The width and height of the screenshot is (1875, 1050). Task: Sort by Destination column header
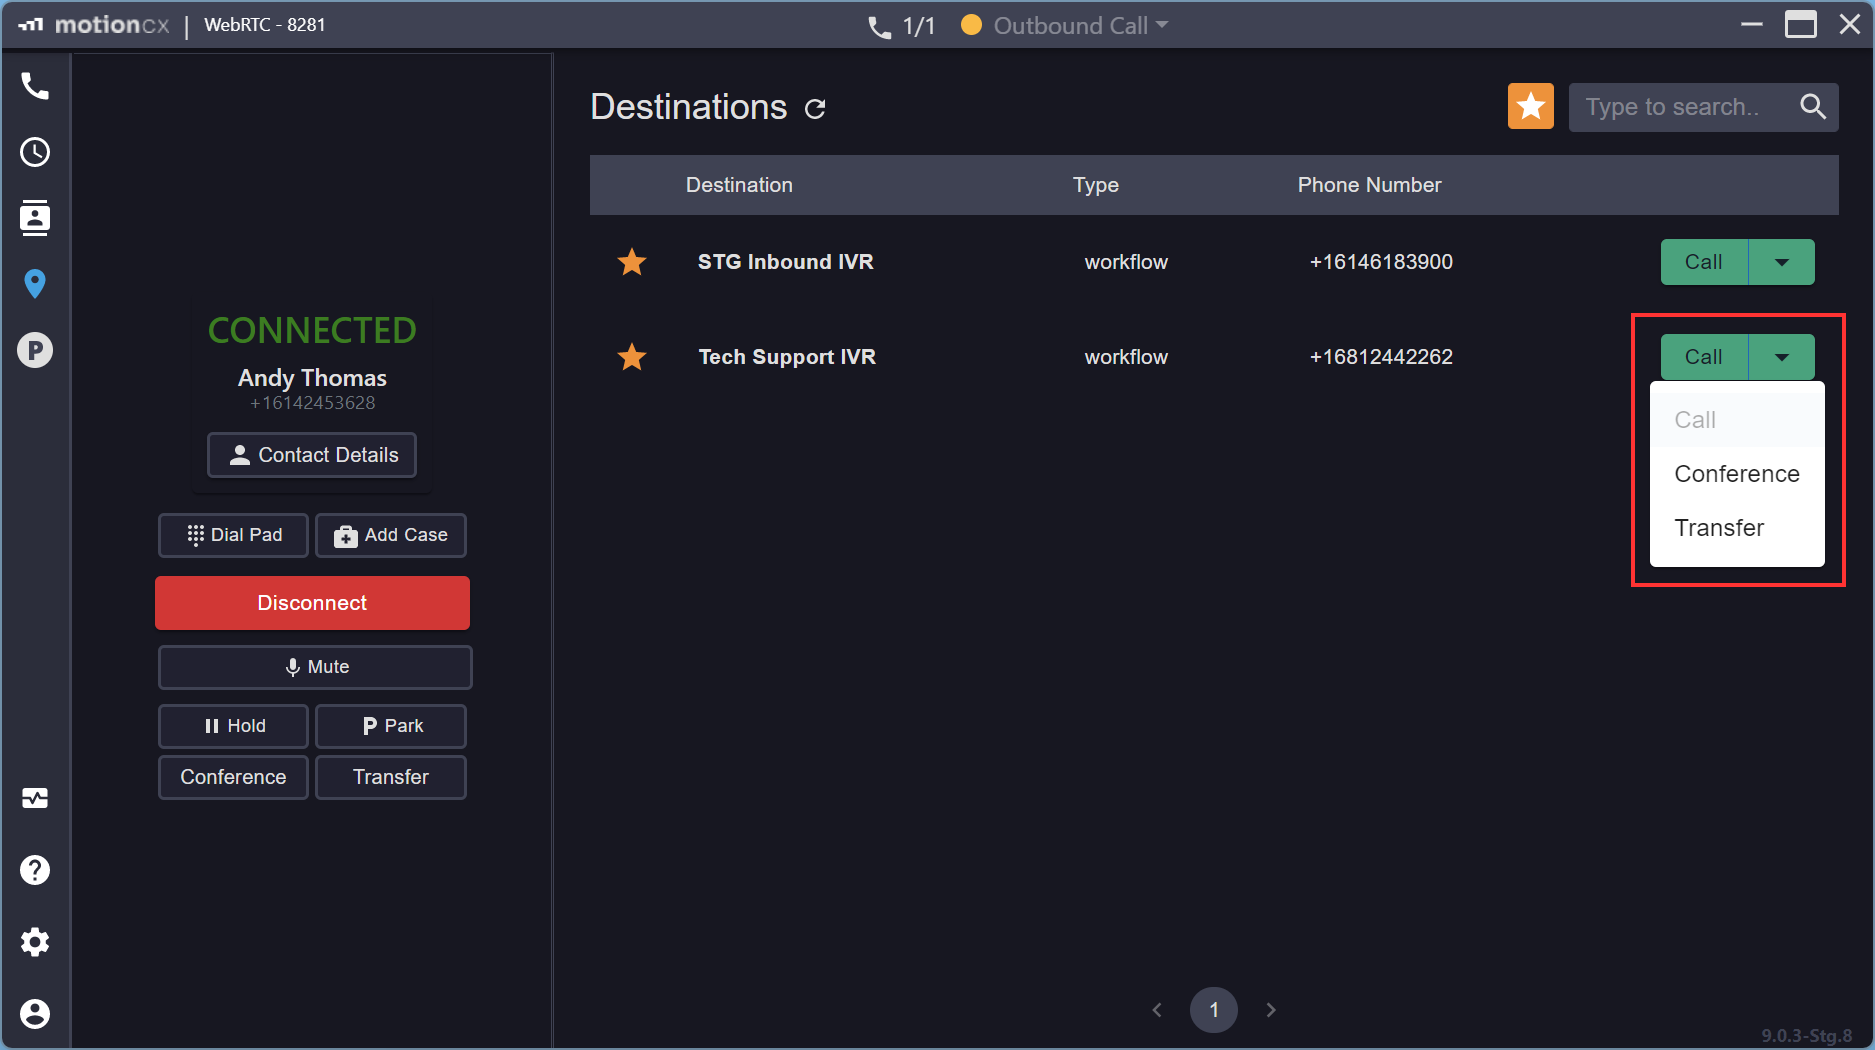coord(739,185)
